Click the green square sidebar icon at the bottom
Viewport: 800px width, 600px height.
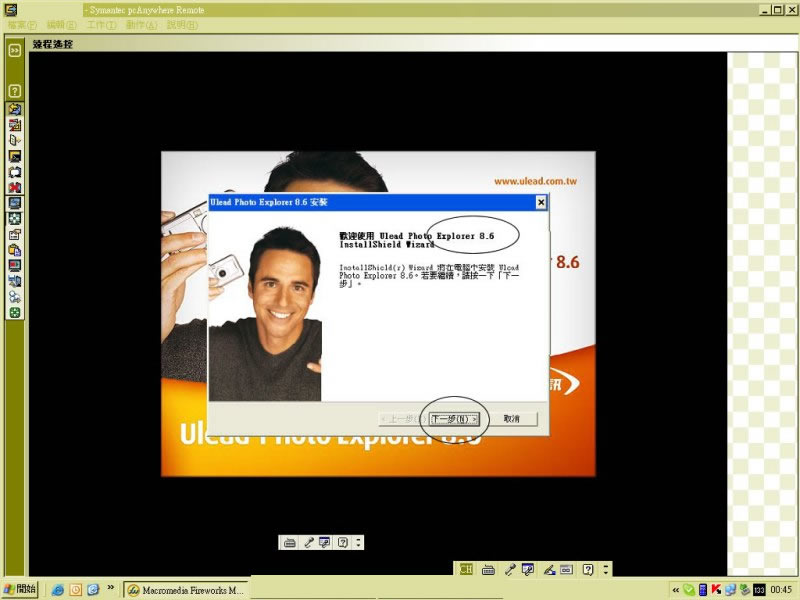(15, 313)
